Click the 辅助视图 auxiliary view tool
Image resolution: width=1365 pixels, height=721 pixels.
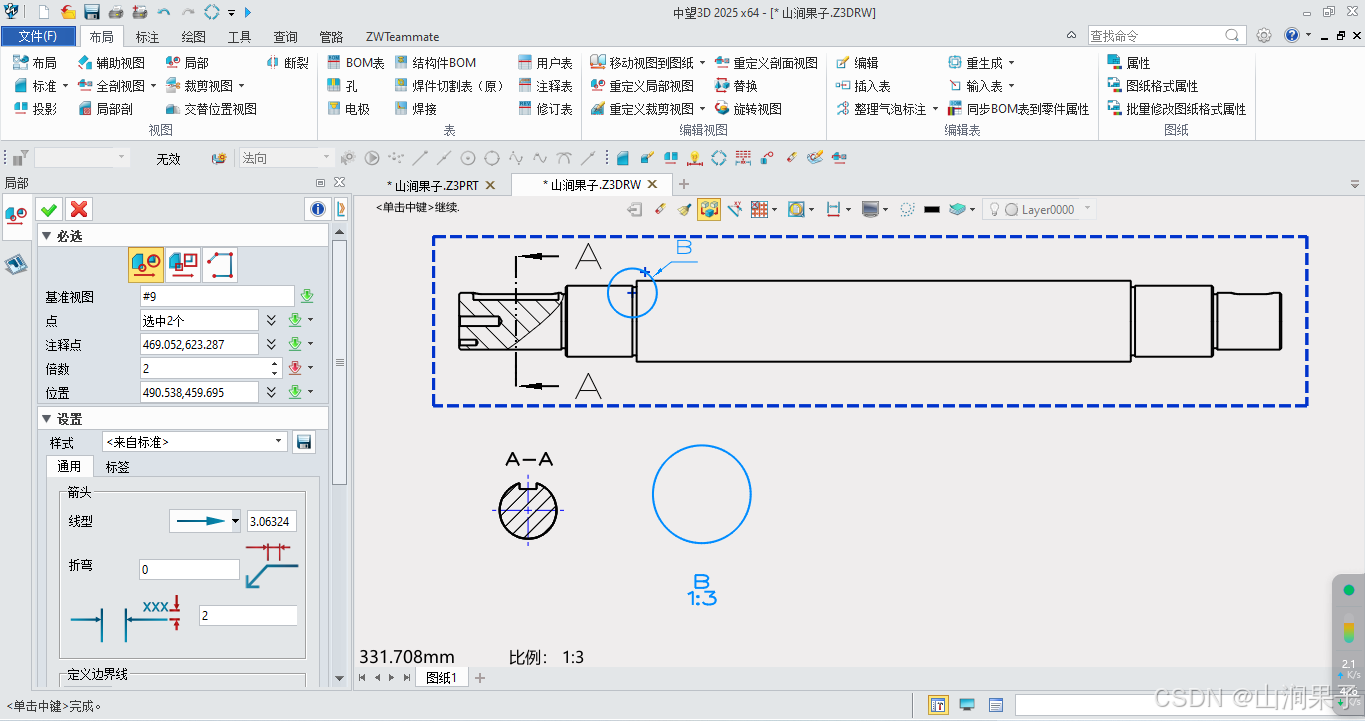(x=111, y=63)
